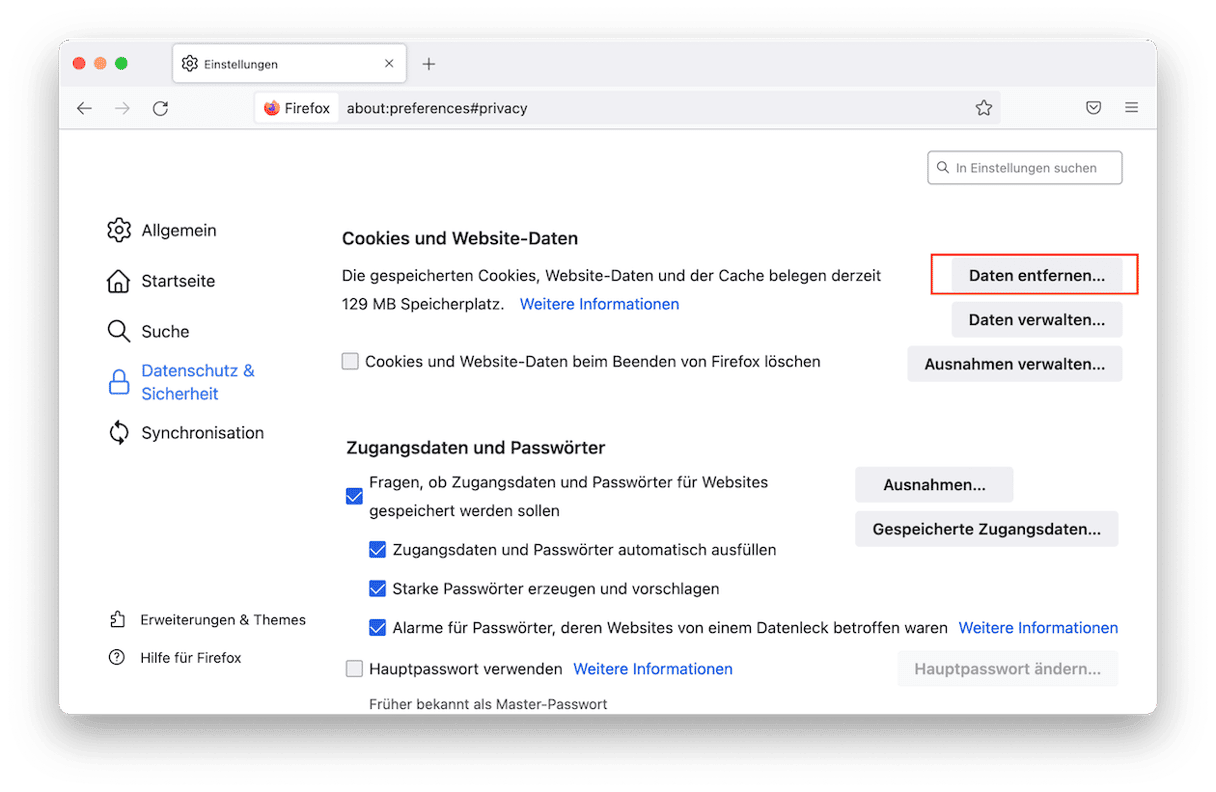Enable deleting cookies when Firefox closes
The height and width of the screenshot is (792, 1216).
[350, 362]
